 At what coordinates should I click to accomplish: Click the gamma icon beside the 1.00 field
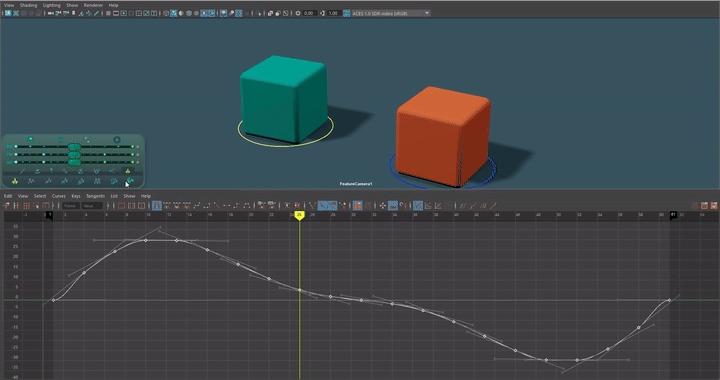[322, 13]
